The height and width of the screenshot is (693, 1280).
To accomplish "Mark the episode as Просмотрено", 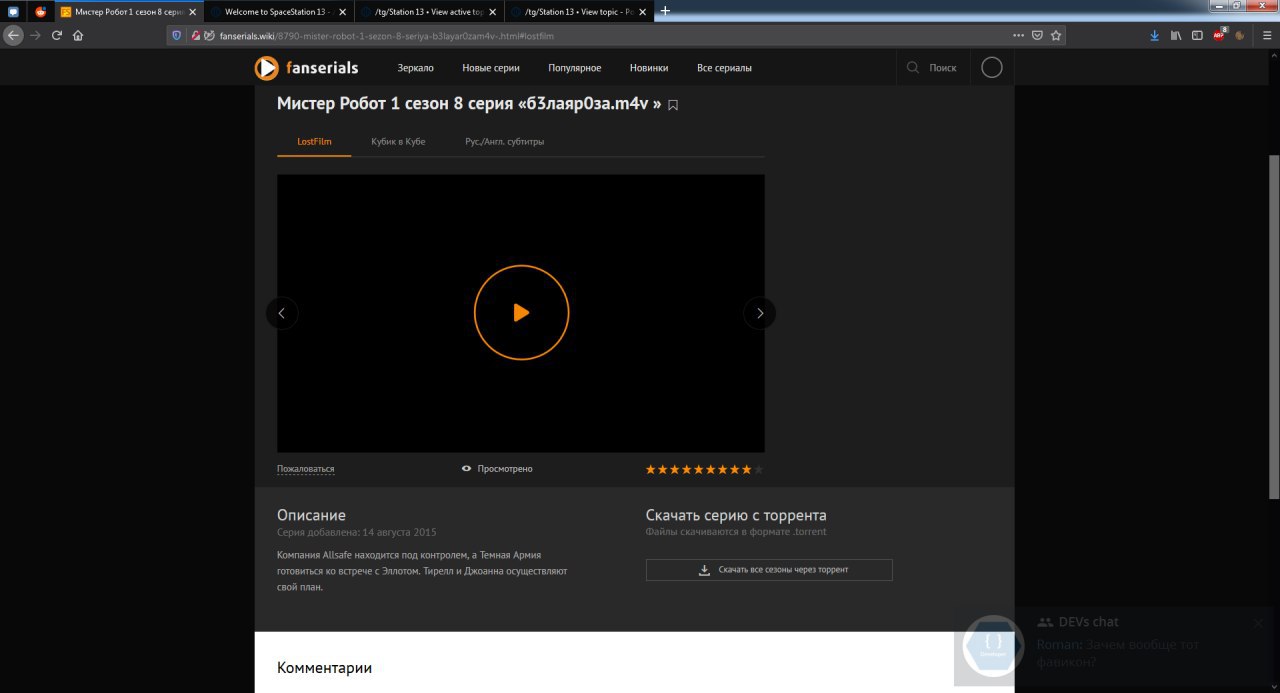I will [497, 468].
